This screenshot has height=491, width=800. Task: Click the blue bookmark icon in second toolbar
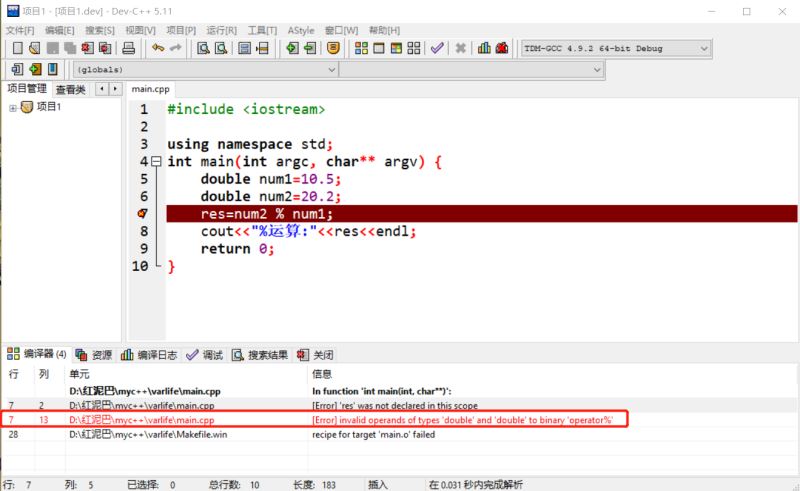pos(53,69)
